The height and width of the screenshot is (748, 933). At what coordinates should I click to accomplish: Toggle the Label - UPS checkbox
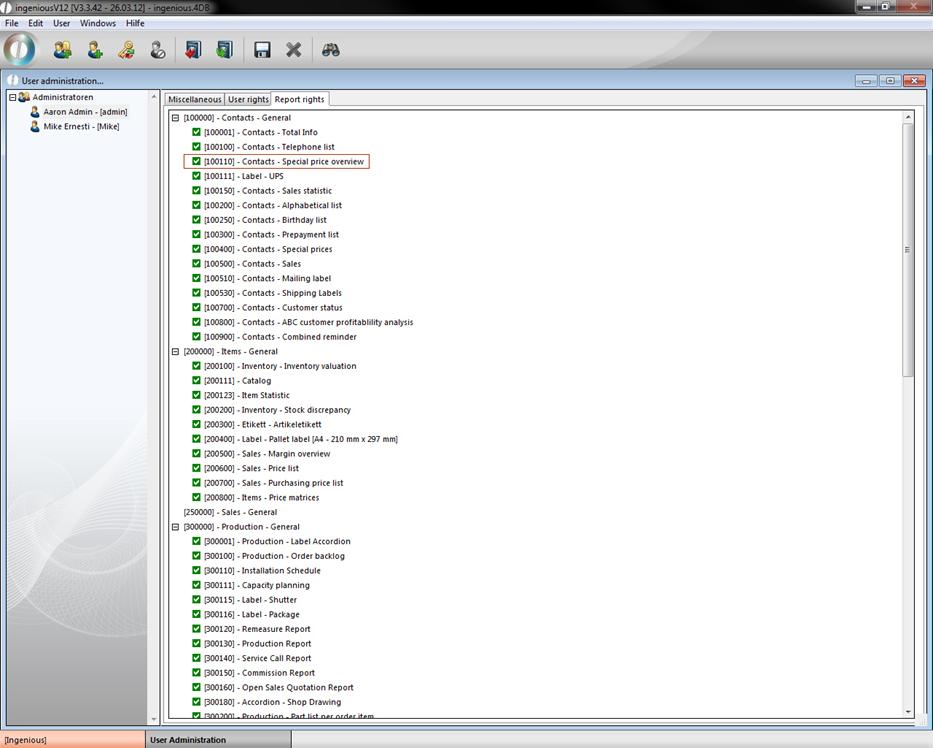pos(197,176)
